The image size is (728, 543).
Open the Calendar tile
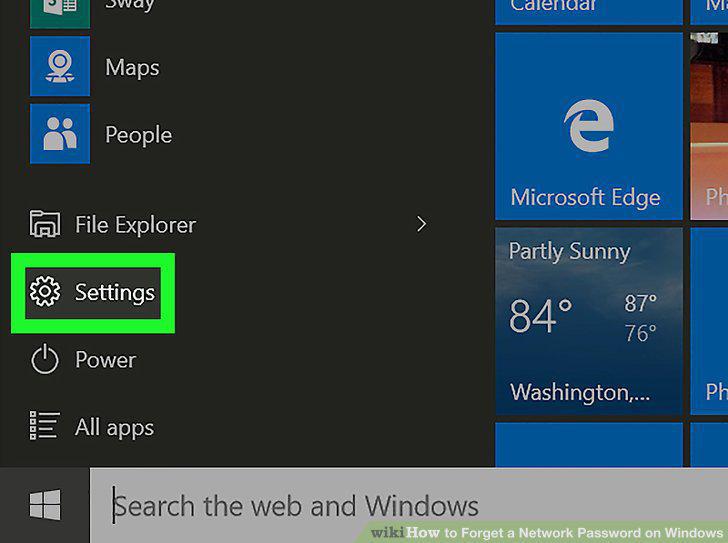(x=589, y=12)
